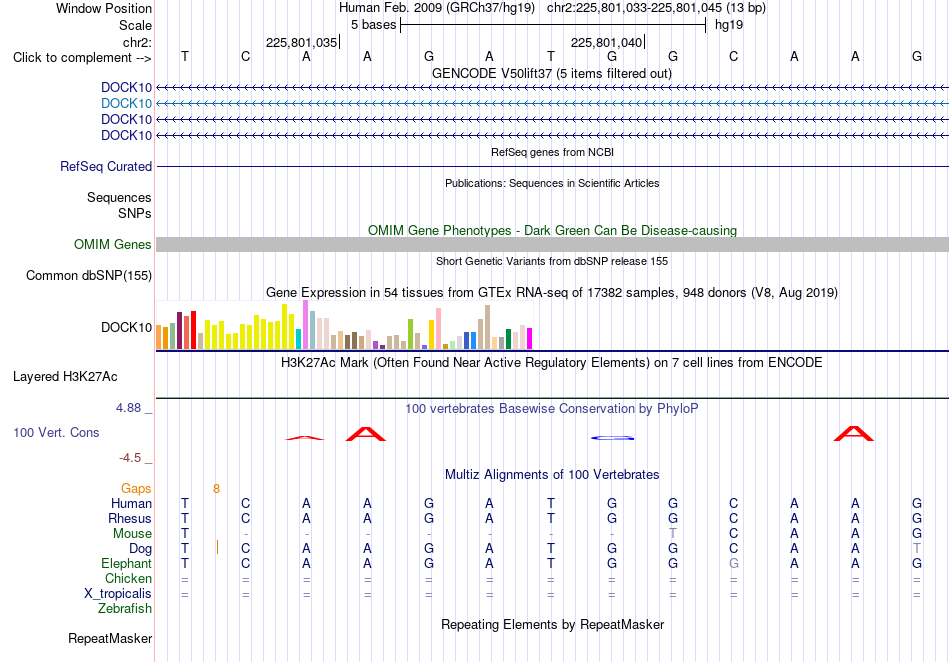This screenshot has height=662, width=950.
Task: Open the OMIM Genes track label
Action: [112, 245]
